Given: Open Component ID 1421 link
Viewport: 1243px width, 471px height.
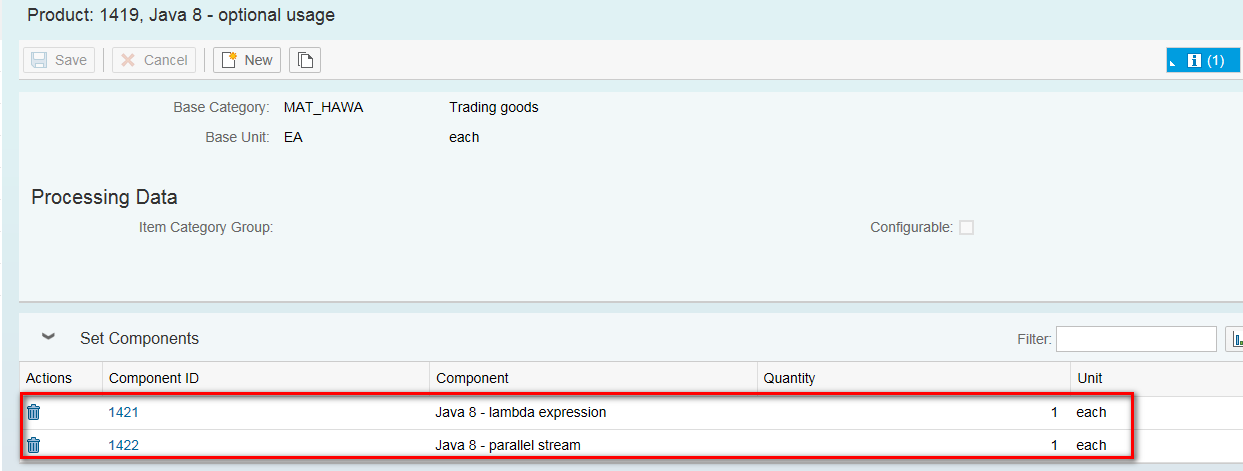Looking at the screenshot, I should [x=124, y=412].
